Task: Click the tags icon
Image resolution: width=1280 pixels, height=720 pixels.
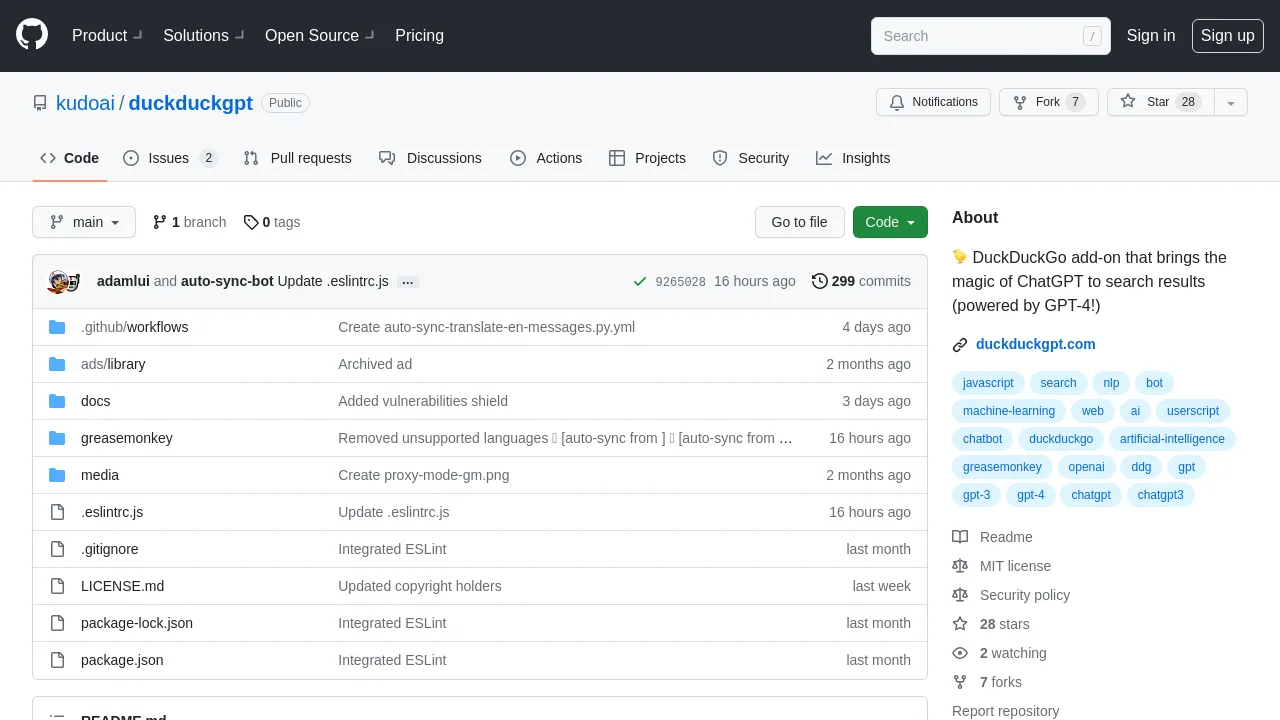Action: 251,222
